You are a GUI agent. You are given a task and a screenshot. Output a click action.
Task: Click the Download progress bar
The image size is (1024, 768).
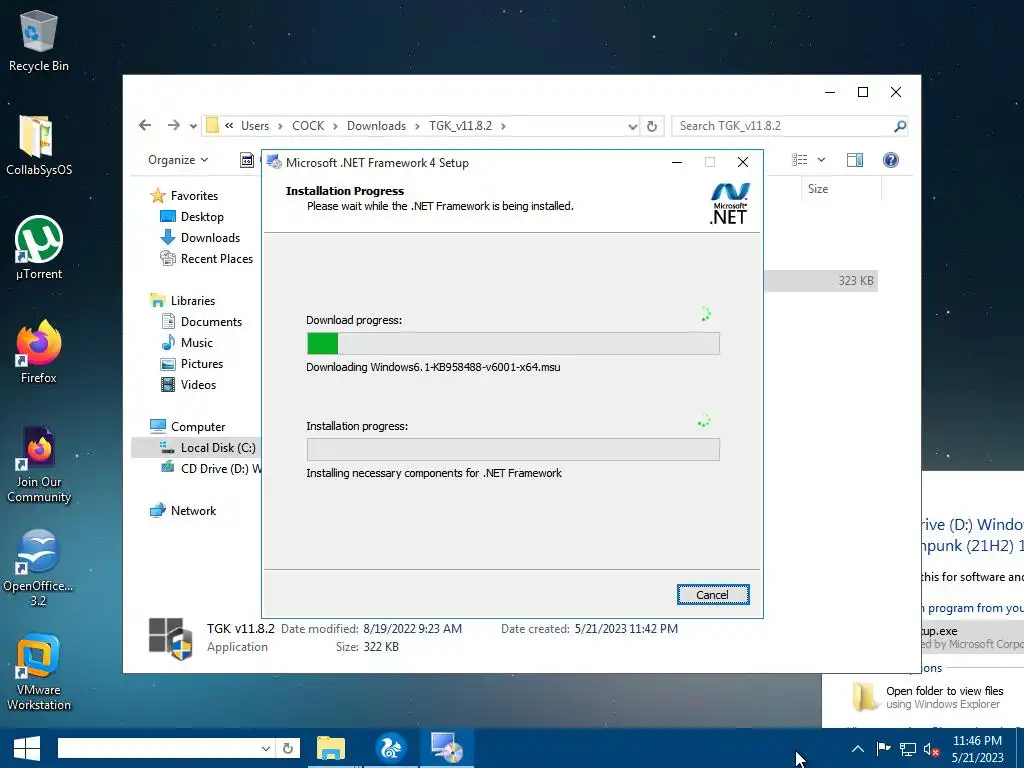[x=513, y=344]
